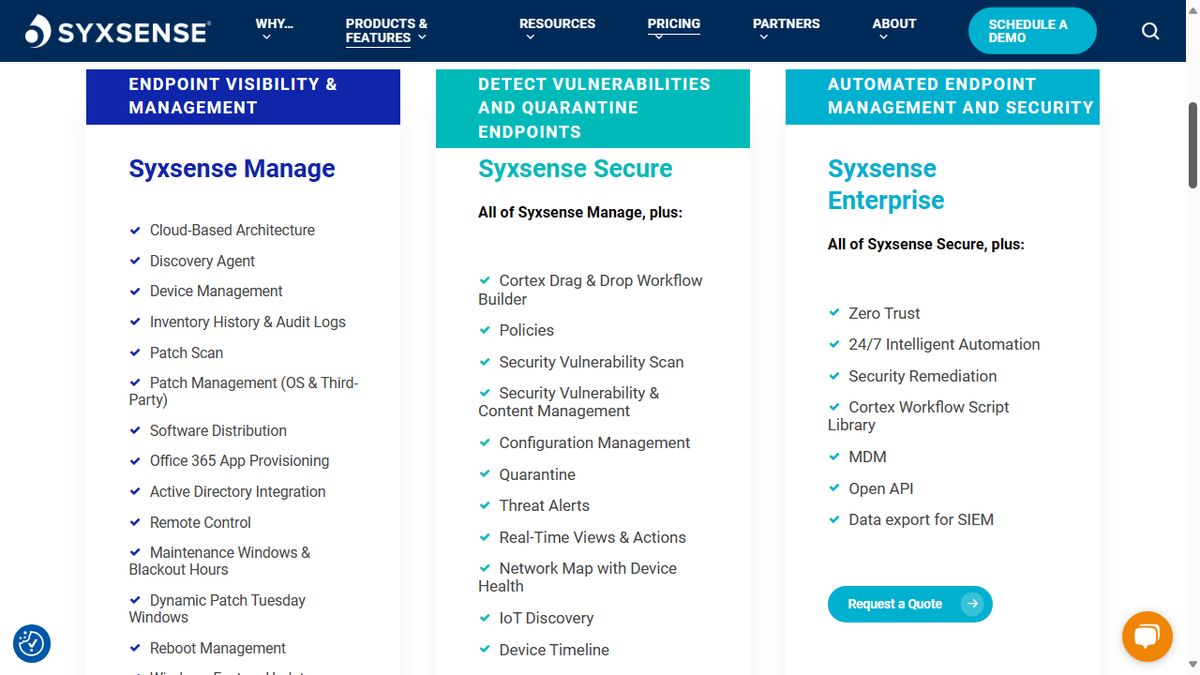Click the accessibility icon in the bottom-left corner
1200x675 pixels.
(31, 644)
